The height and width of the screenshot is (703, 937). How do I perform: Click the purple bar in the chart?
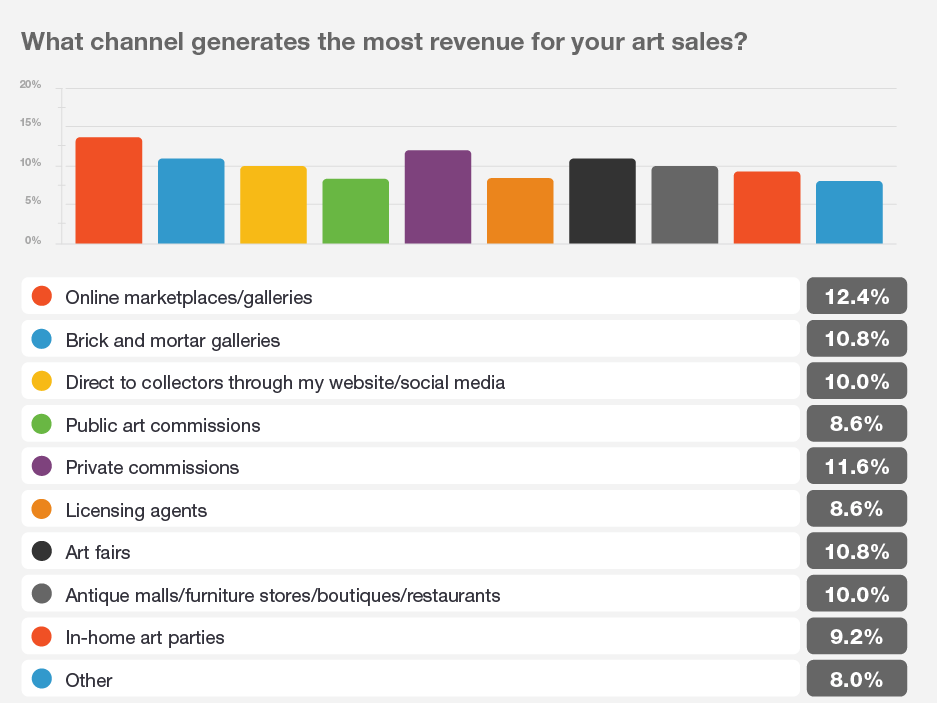tap(438, 197)
